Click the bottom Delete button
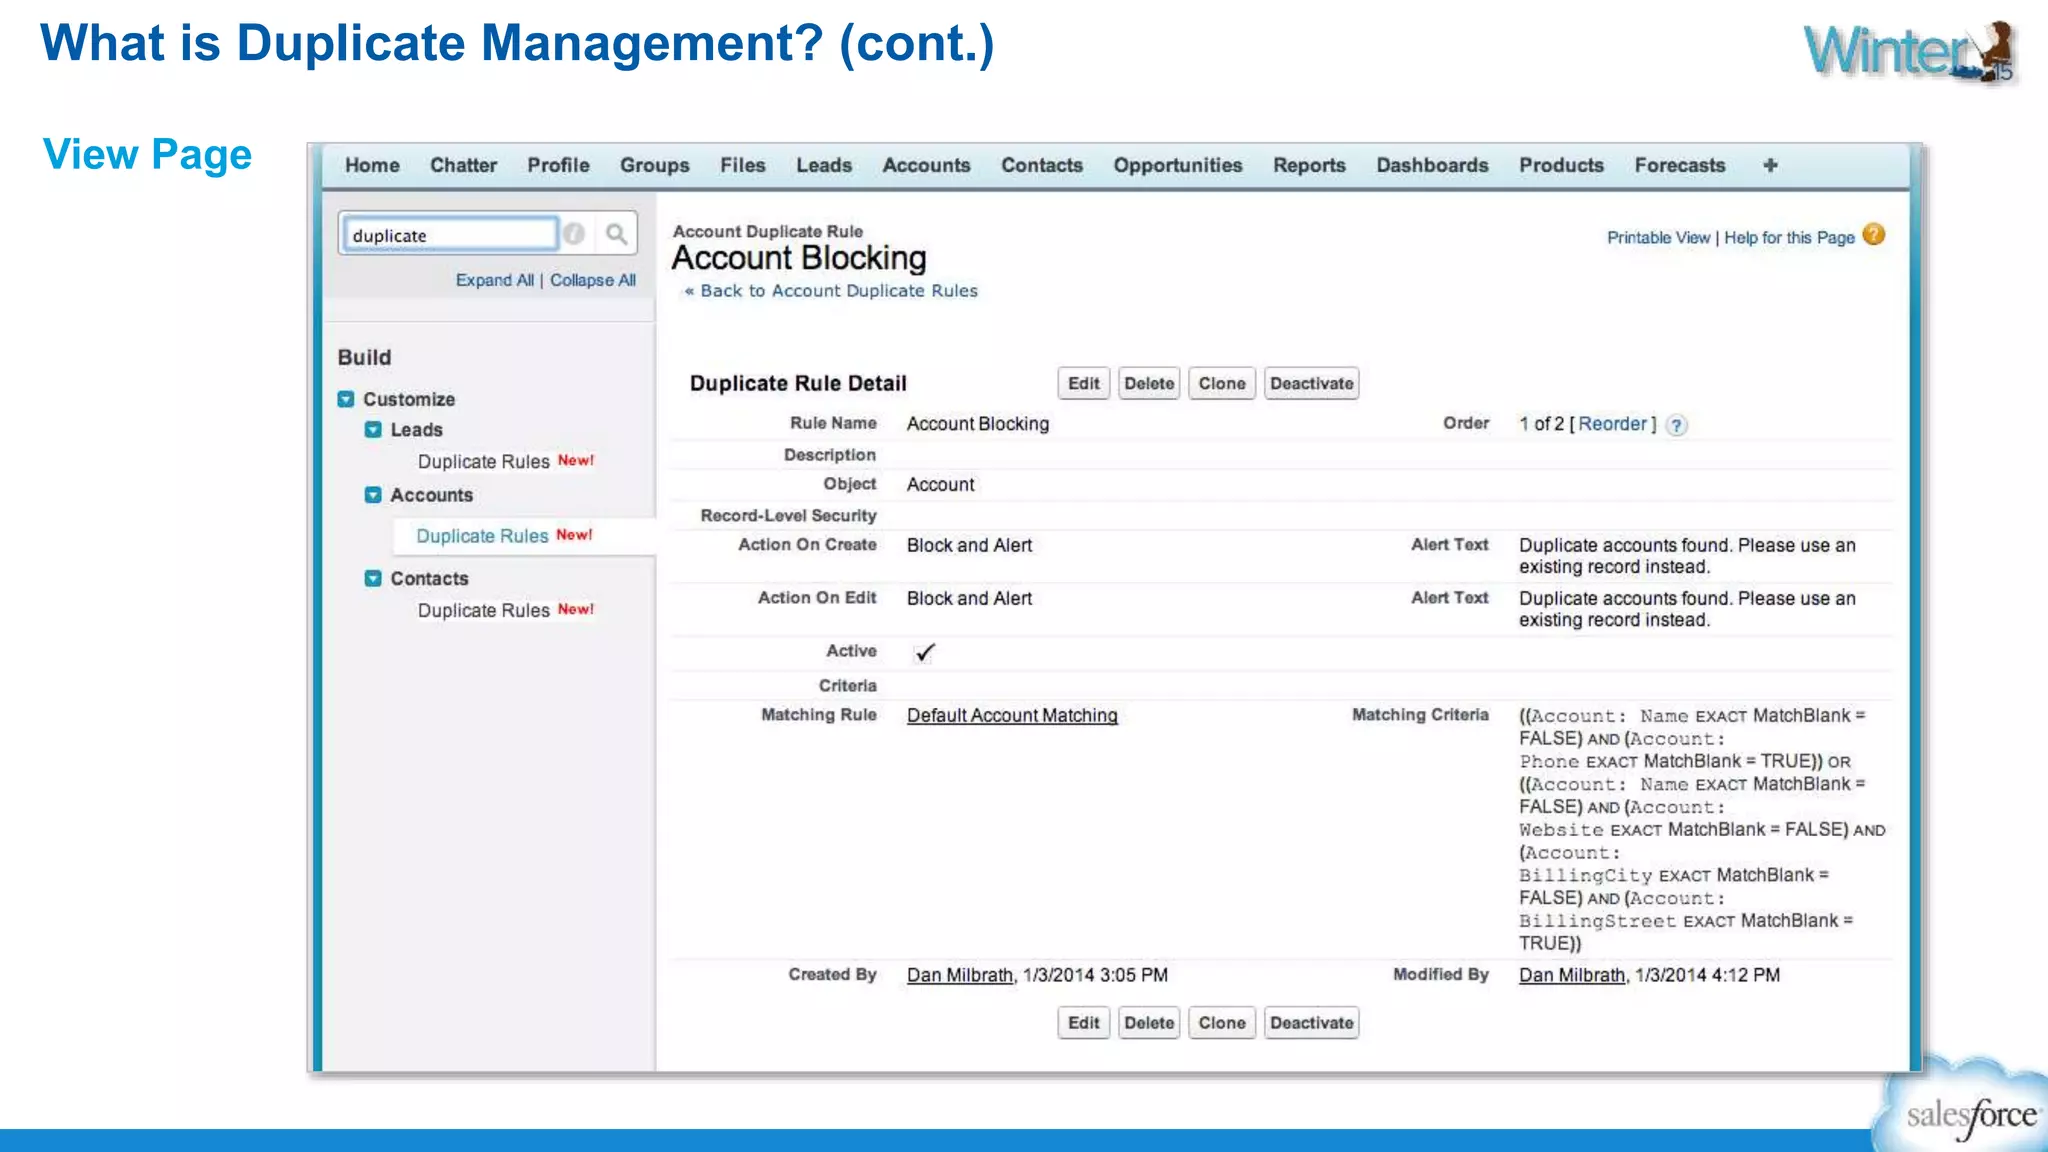Screen dimensions: 2048x1152 click(1149, 1023)
